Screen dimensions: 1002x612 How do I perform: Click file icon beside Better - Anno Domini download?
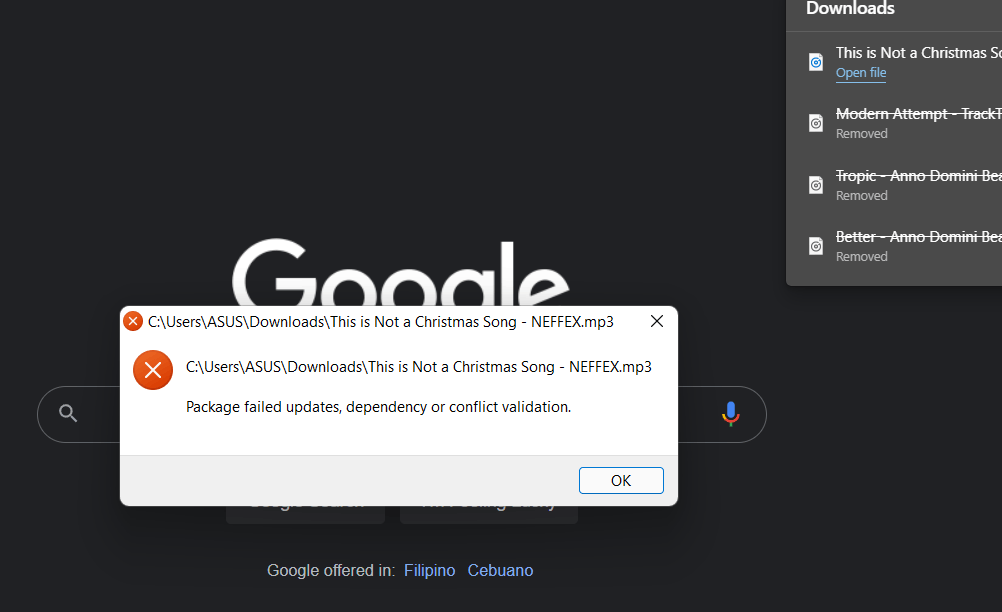pos(816,246)
